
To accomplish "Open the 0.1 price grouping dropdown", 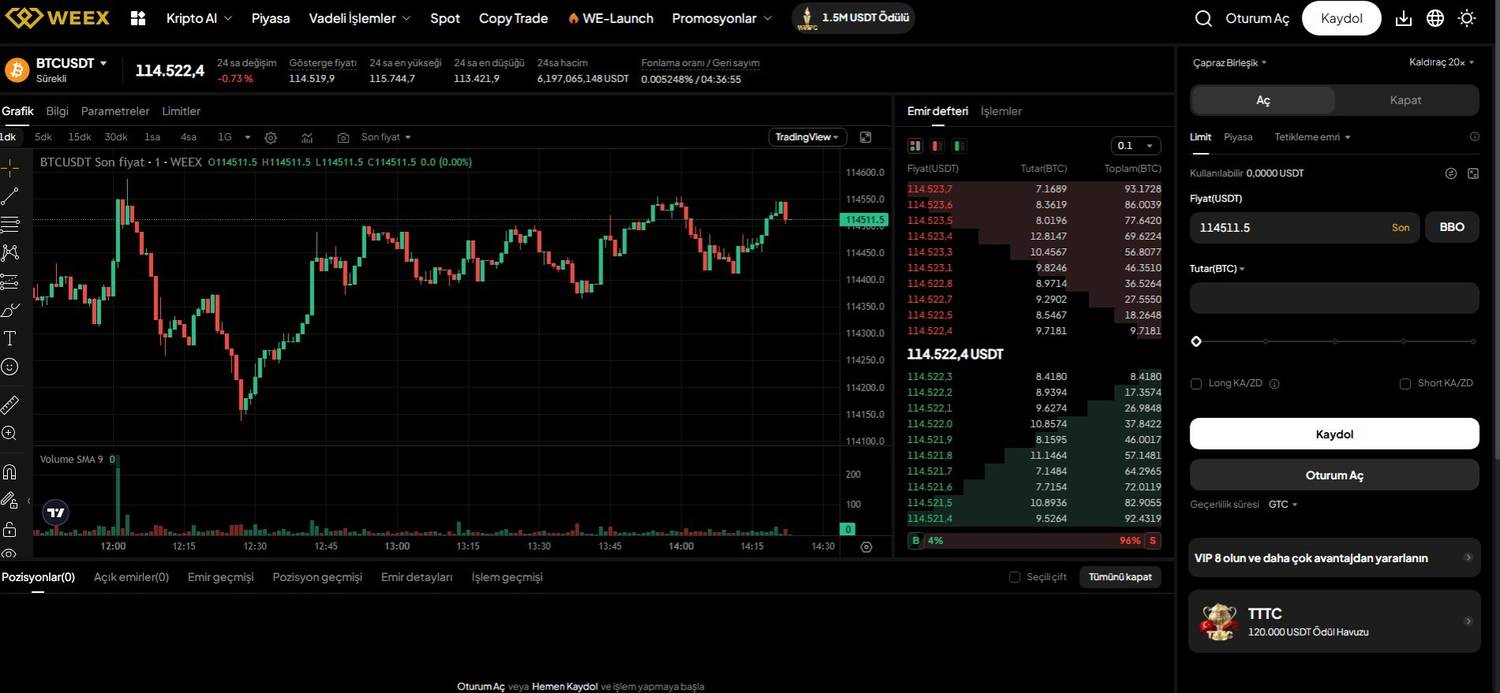I will [x=1135, y=145].
